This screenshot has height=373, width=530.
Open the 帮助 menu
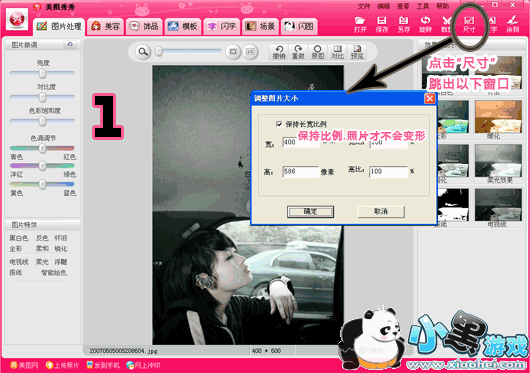pyautogui.click(x=442, y=6)
